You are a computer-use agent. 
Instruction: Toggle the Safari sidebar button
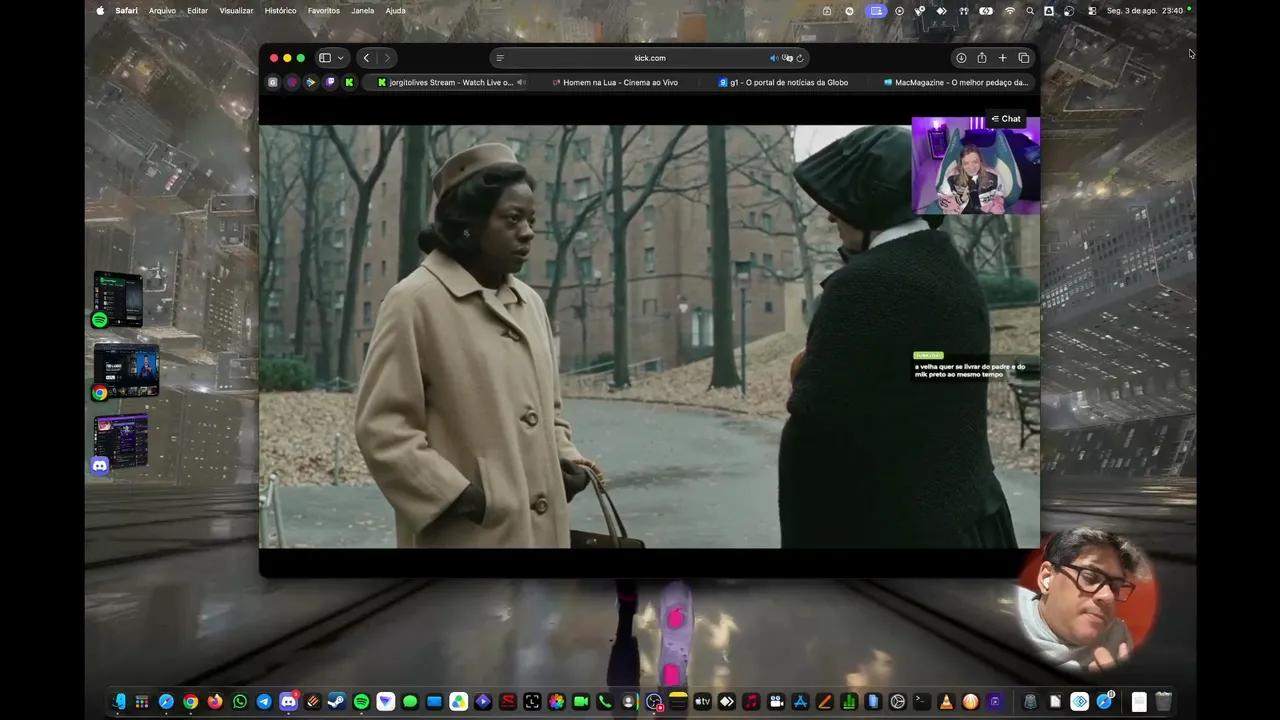pyautogui.click(x=325, y=58)
